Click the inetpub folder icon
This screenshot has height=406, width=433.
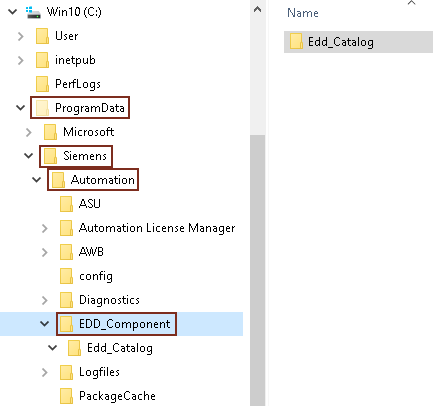[x=42, y=60]
